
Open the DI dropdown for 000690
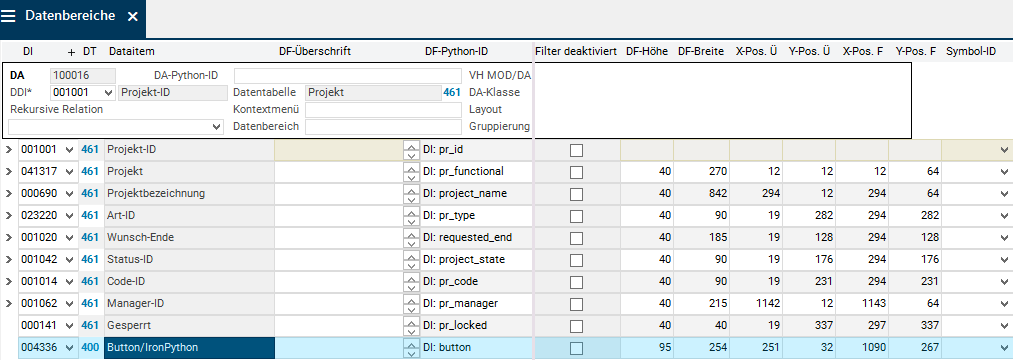70,194
